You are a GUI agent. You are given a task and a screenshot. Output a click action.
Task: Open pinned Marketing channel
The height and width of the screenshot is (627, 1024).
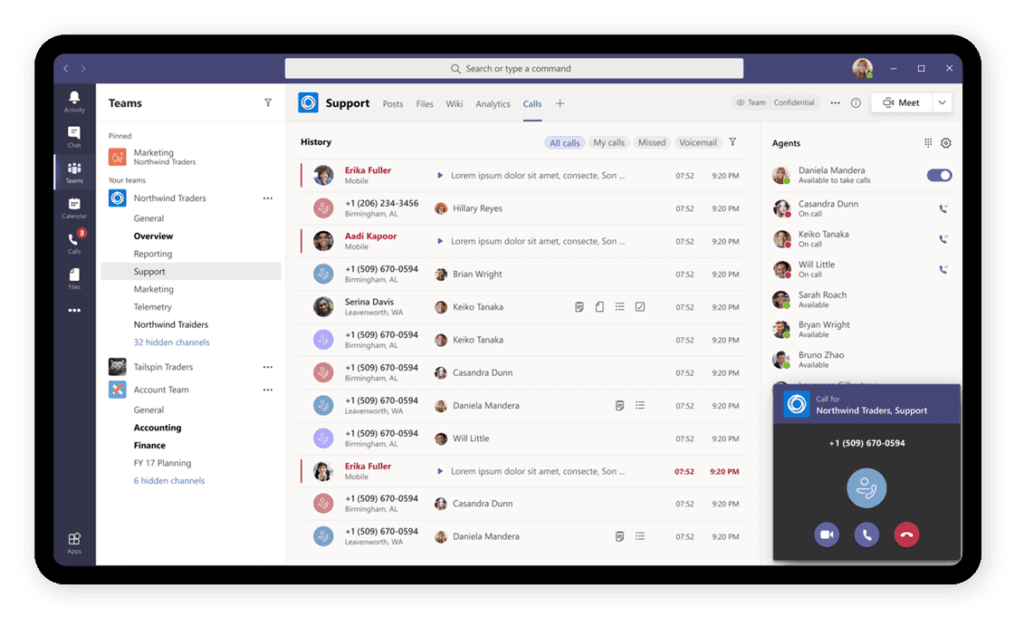click(x=153, y=157)
